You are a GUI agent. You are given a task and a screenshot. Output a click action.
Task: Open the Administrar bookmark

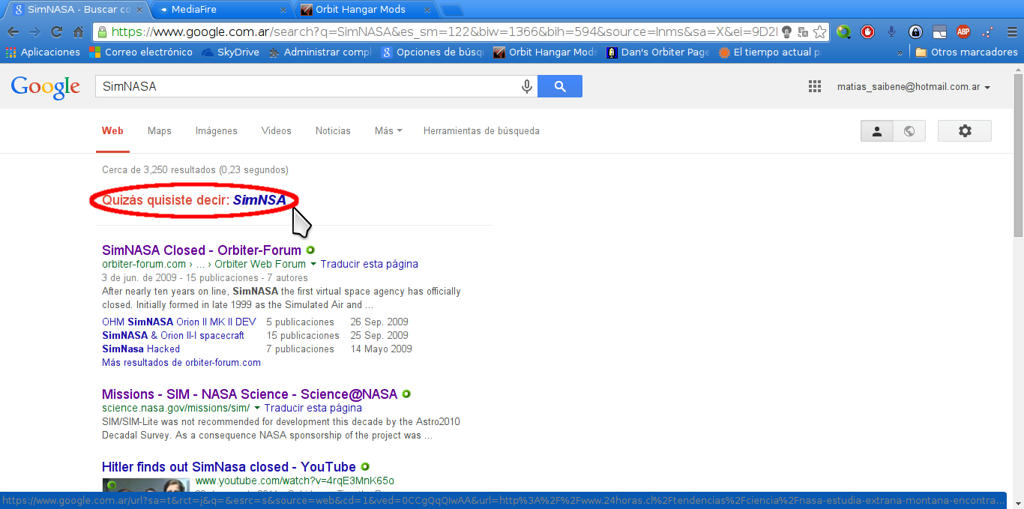(x=319, y=52)
